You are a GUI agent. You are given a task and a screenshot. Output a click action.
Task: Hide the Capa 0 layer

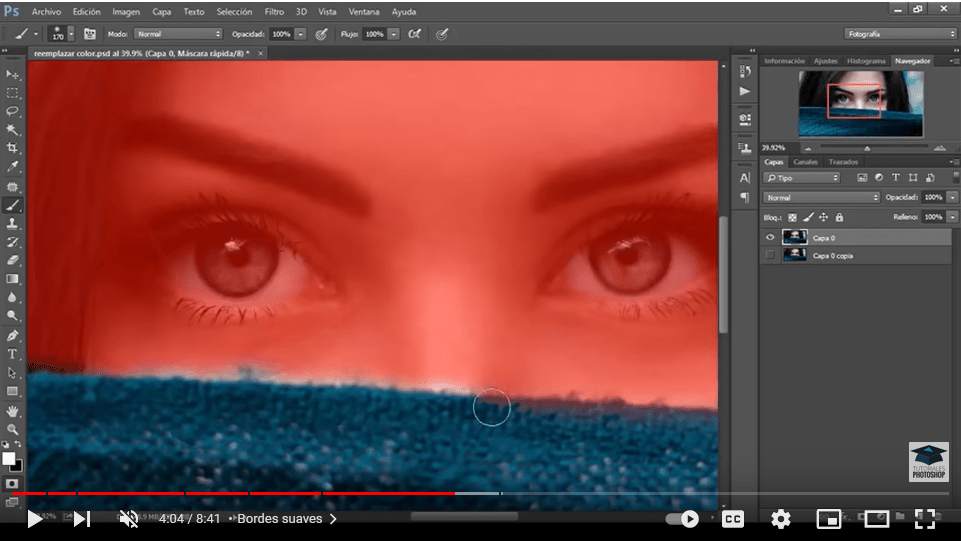(x=770, y=237)
